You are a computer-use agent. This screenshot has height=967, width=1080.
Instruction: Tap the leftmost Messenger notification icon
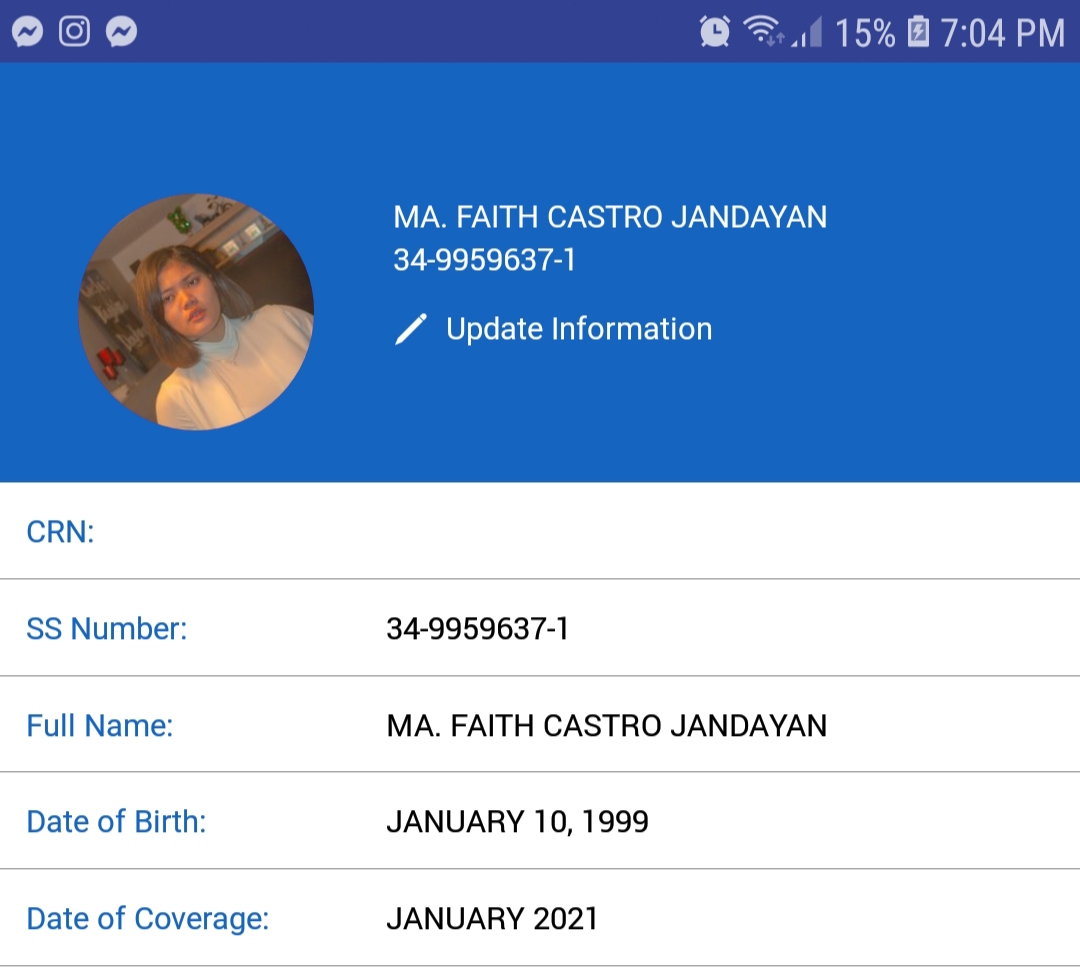click(x=27, y=32)
